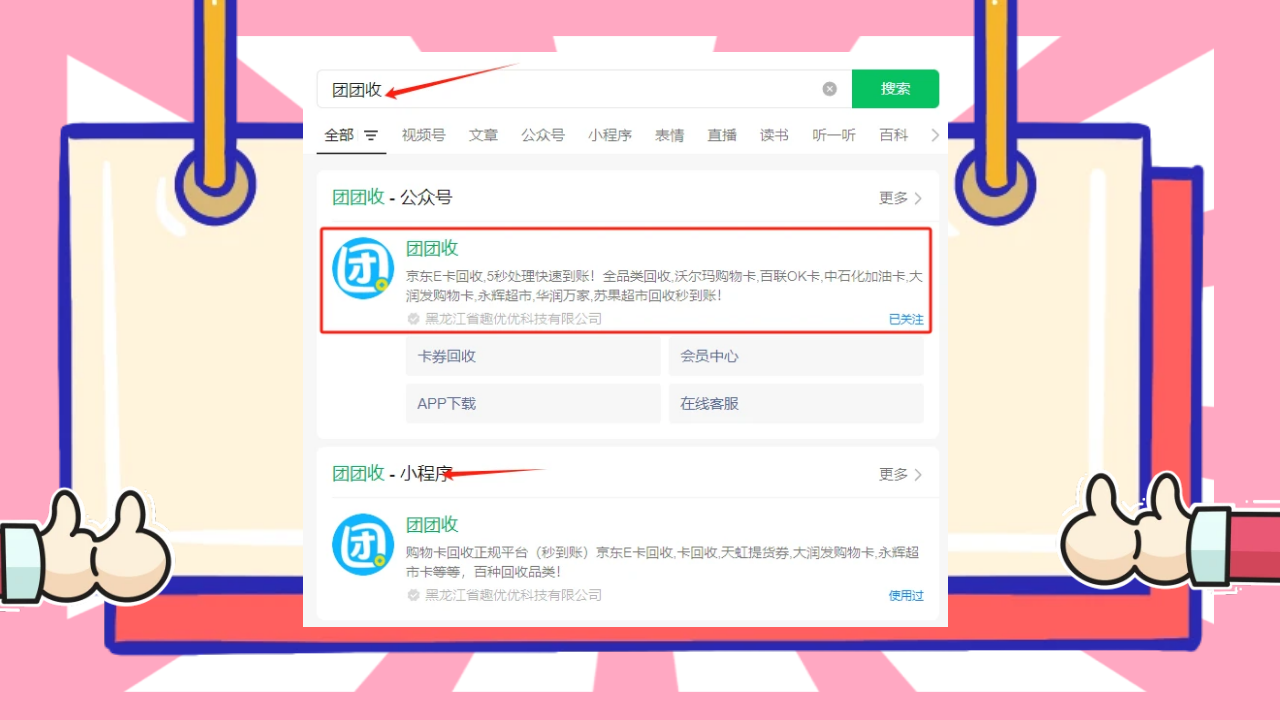The width and height of the screenshot is (1280, 720).
Task: Click the 团团收 avatar in the 公众号 result
Action: pyautogui.click(x=363, y=268)
